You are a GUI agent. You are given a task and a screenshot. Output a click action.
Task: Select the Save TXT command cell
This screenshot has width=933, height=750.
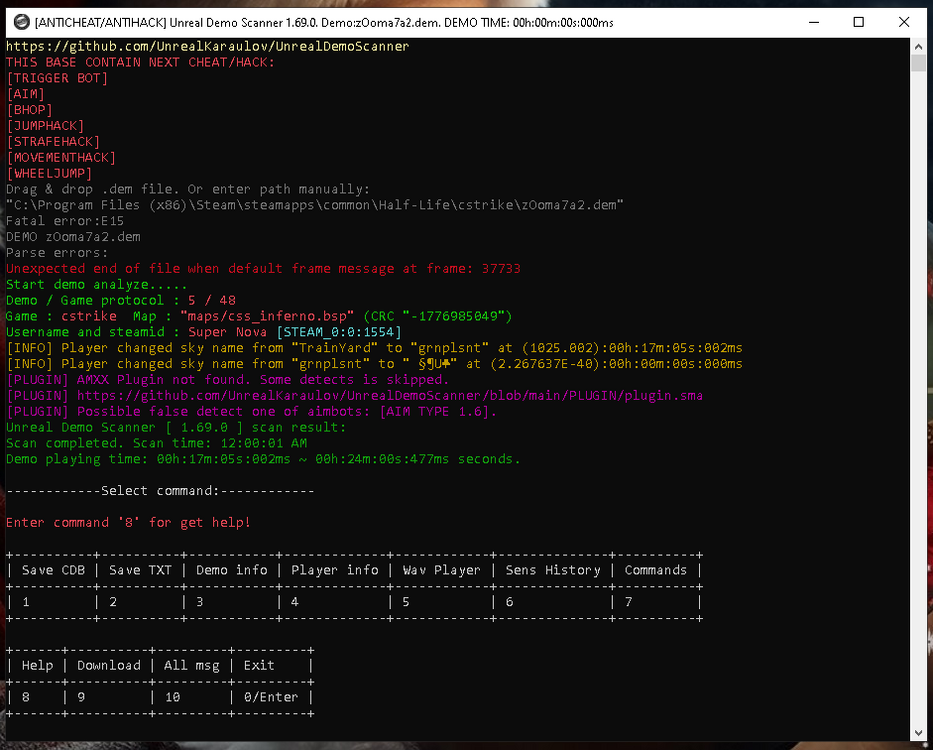140,570
